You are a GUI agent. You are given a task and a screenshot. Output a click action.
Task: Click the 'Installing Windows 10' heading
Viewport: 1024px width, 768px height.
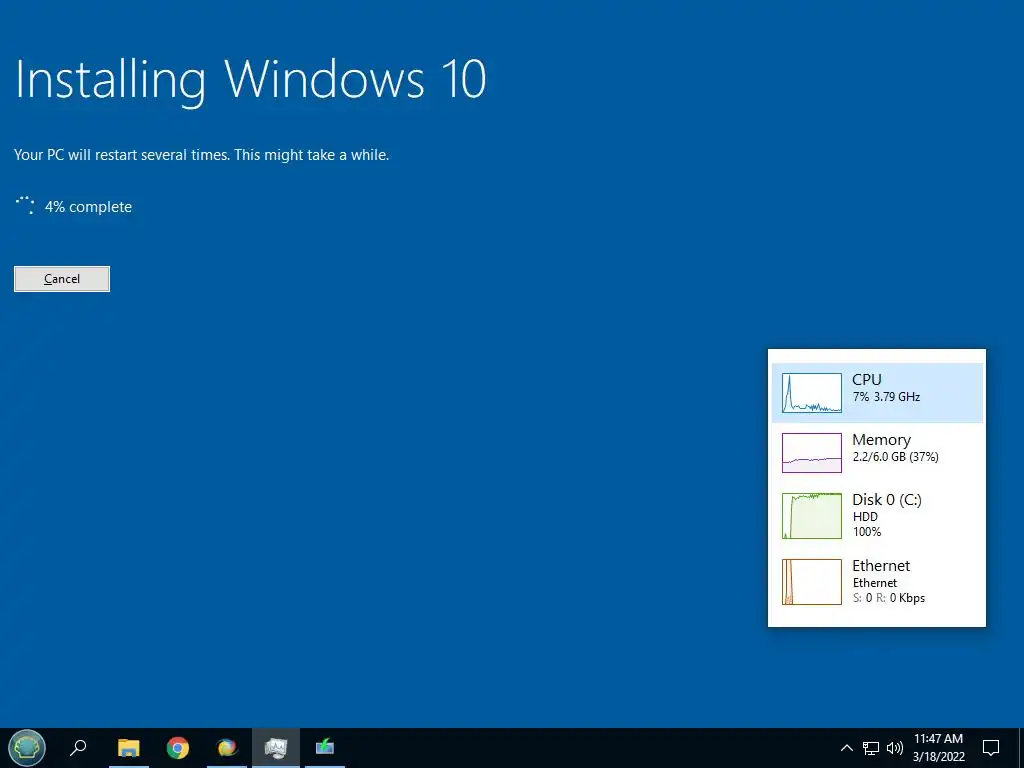[250, 80]
